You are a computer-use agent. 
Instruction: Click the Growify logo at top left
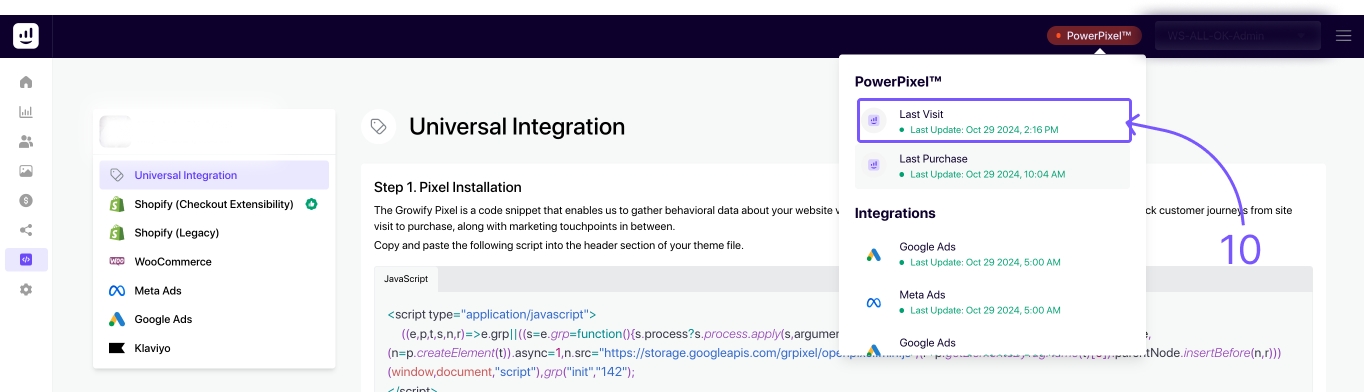tap(26, 35)
